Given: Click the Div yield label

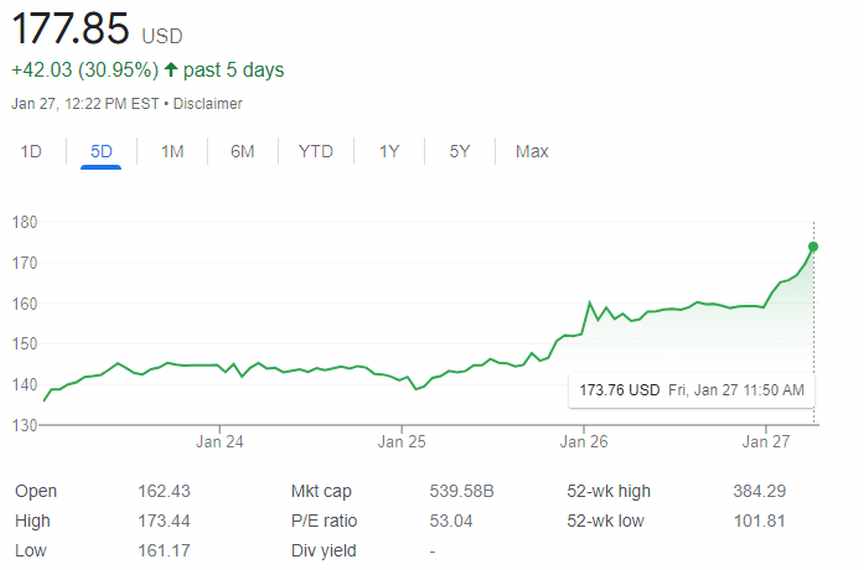Looking at the screenshot, I should (323, 551).
